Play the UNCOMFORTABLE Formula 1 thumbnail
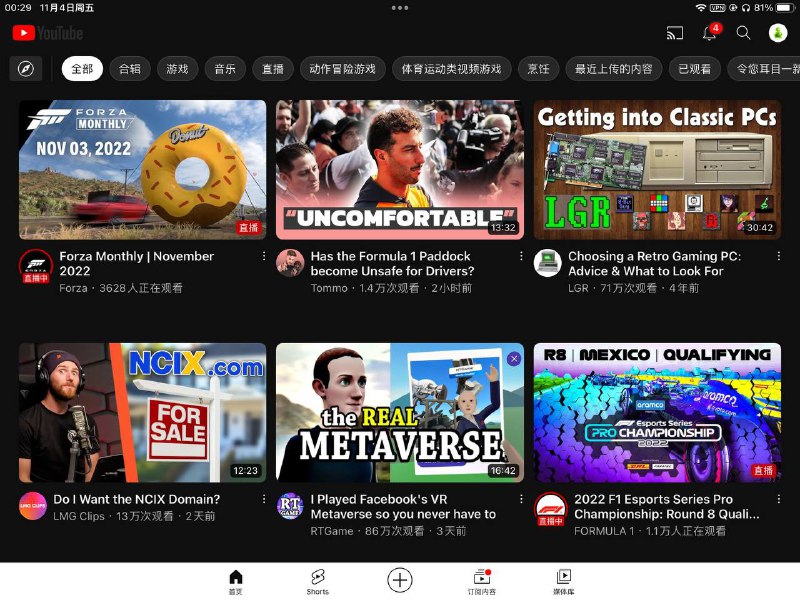This screenshot has width=800, height=600. [x=399, y=169]
